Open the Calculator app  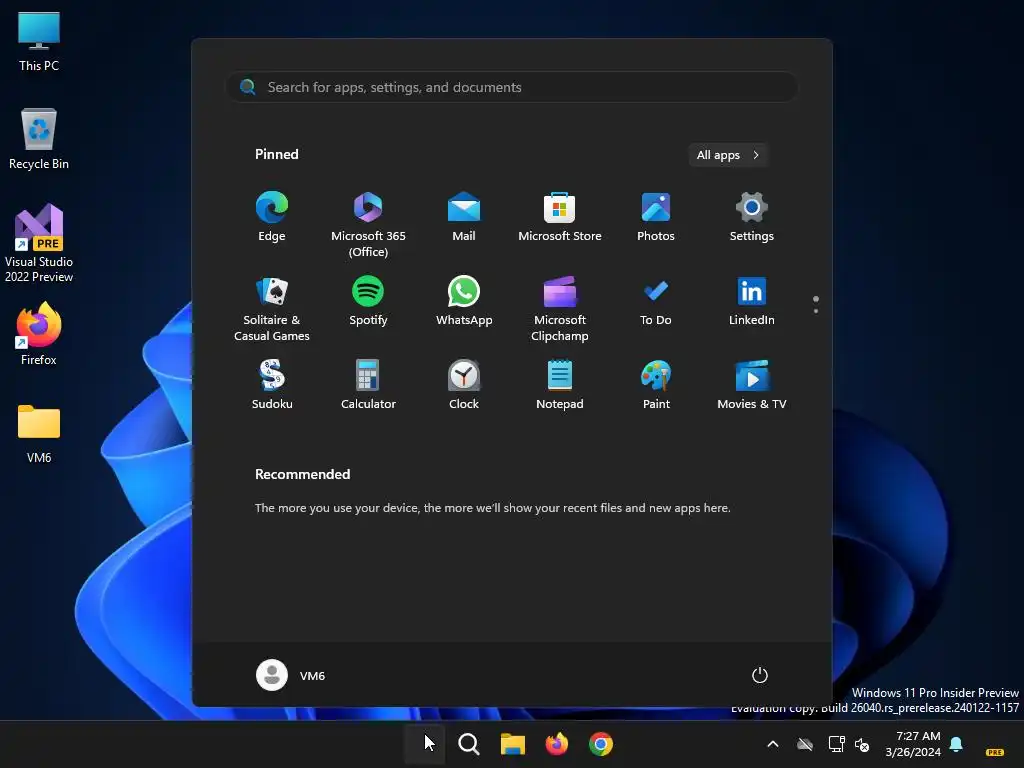(x=368, y=385)
